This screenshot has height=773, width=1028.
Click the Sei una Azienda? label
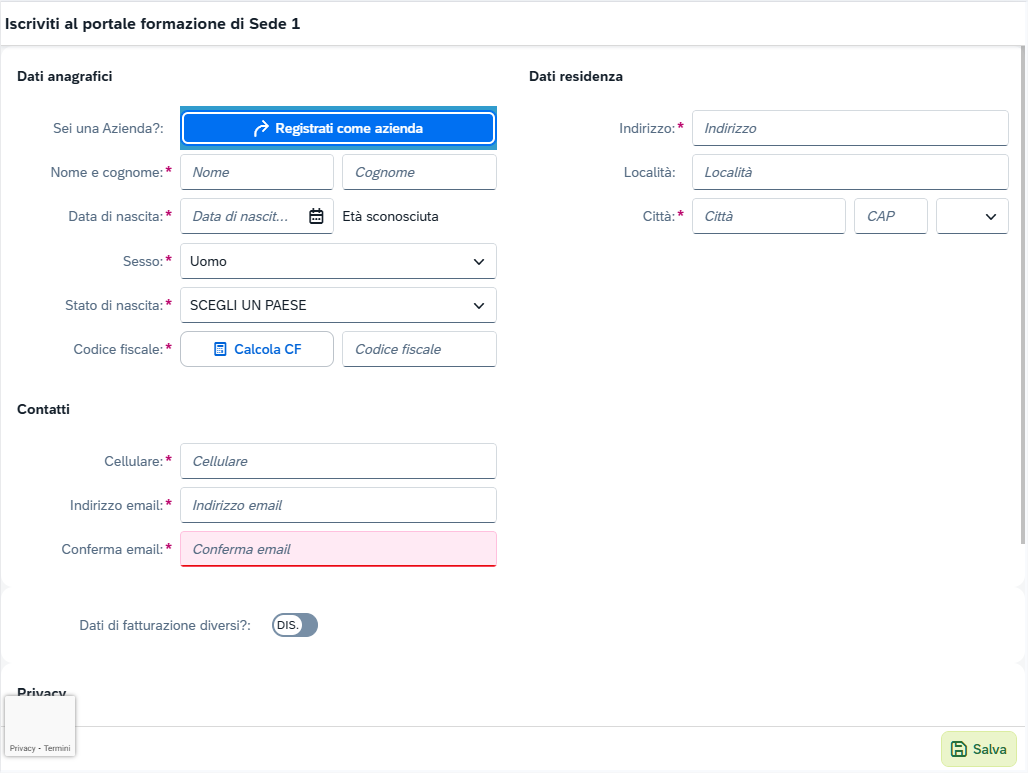point(108,128)
